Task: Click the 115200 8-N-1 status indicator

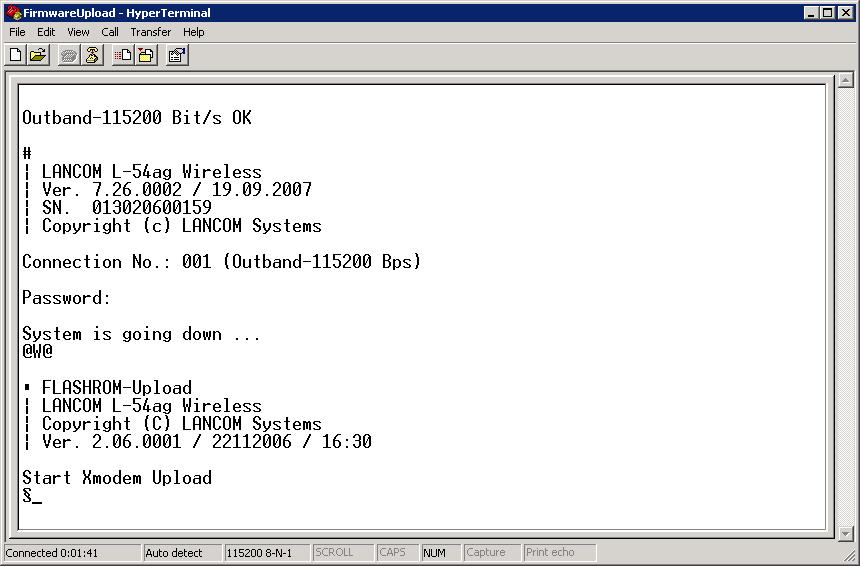Action: pos(265,552)
